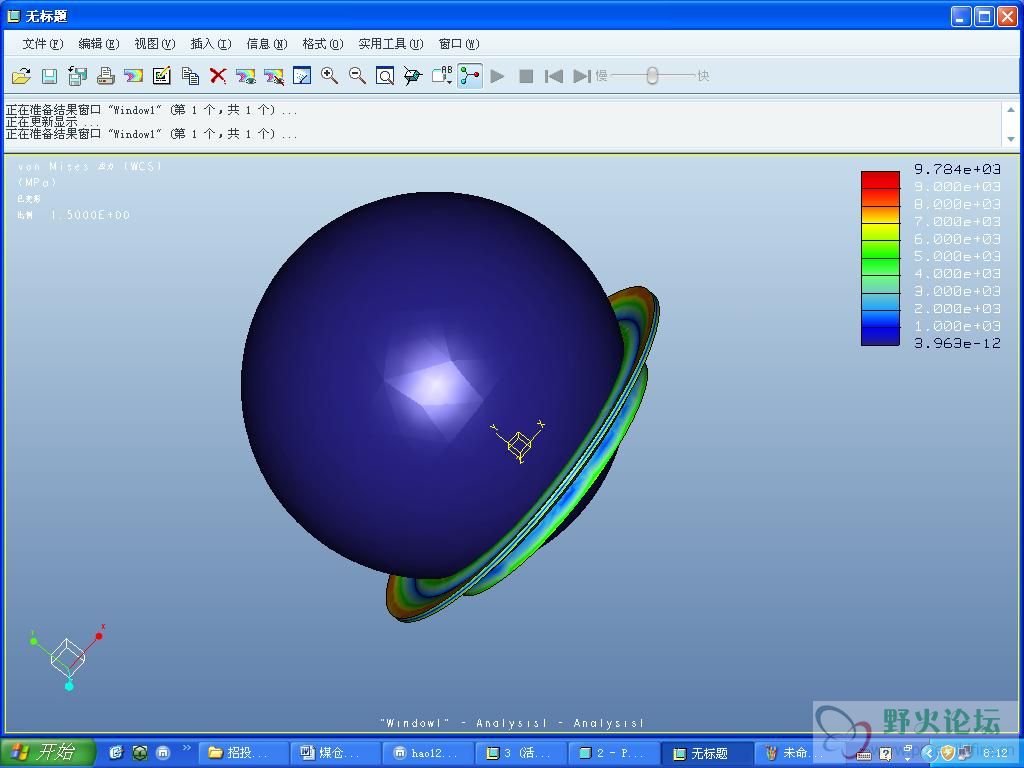This screenshot has width=1024, height=768.
Task: Close the 无标题 window
Action: pyautogui.click(x=1007, y=16)
